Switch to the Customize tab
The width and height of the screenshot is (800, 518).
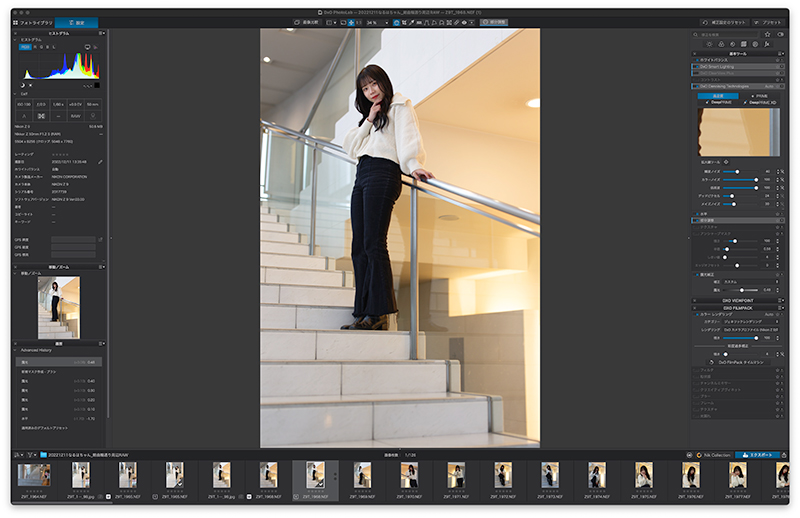(x=77, y=22)
